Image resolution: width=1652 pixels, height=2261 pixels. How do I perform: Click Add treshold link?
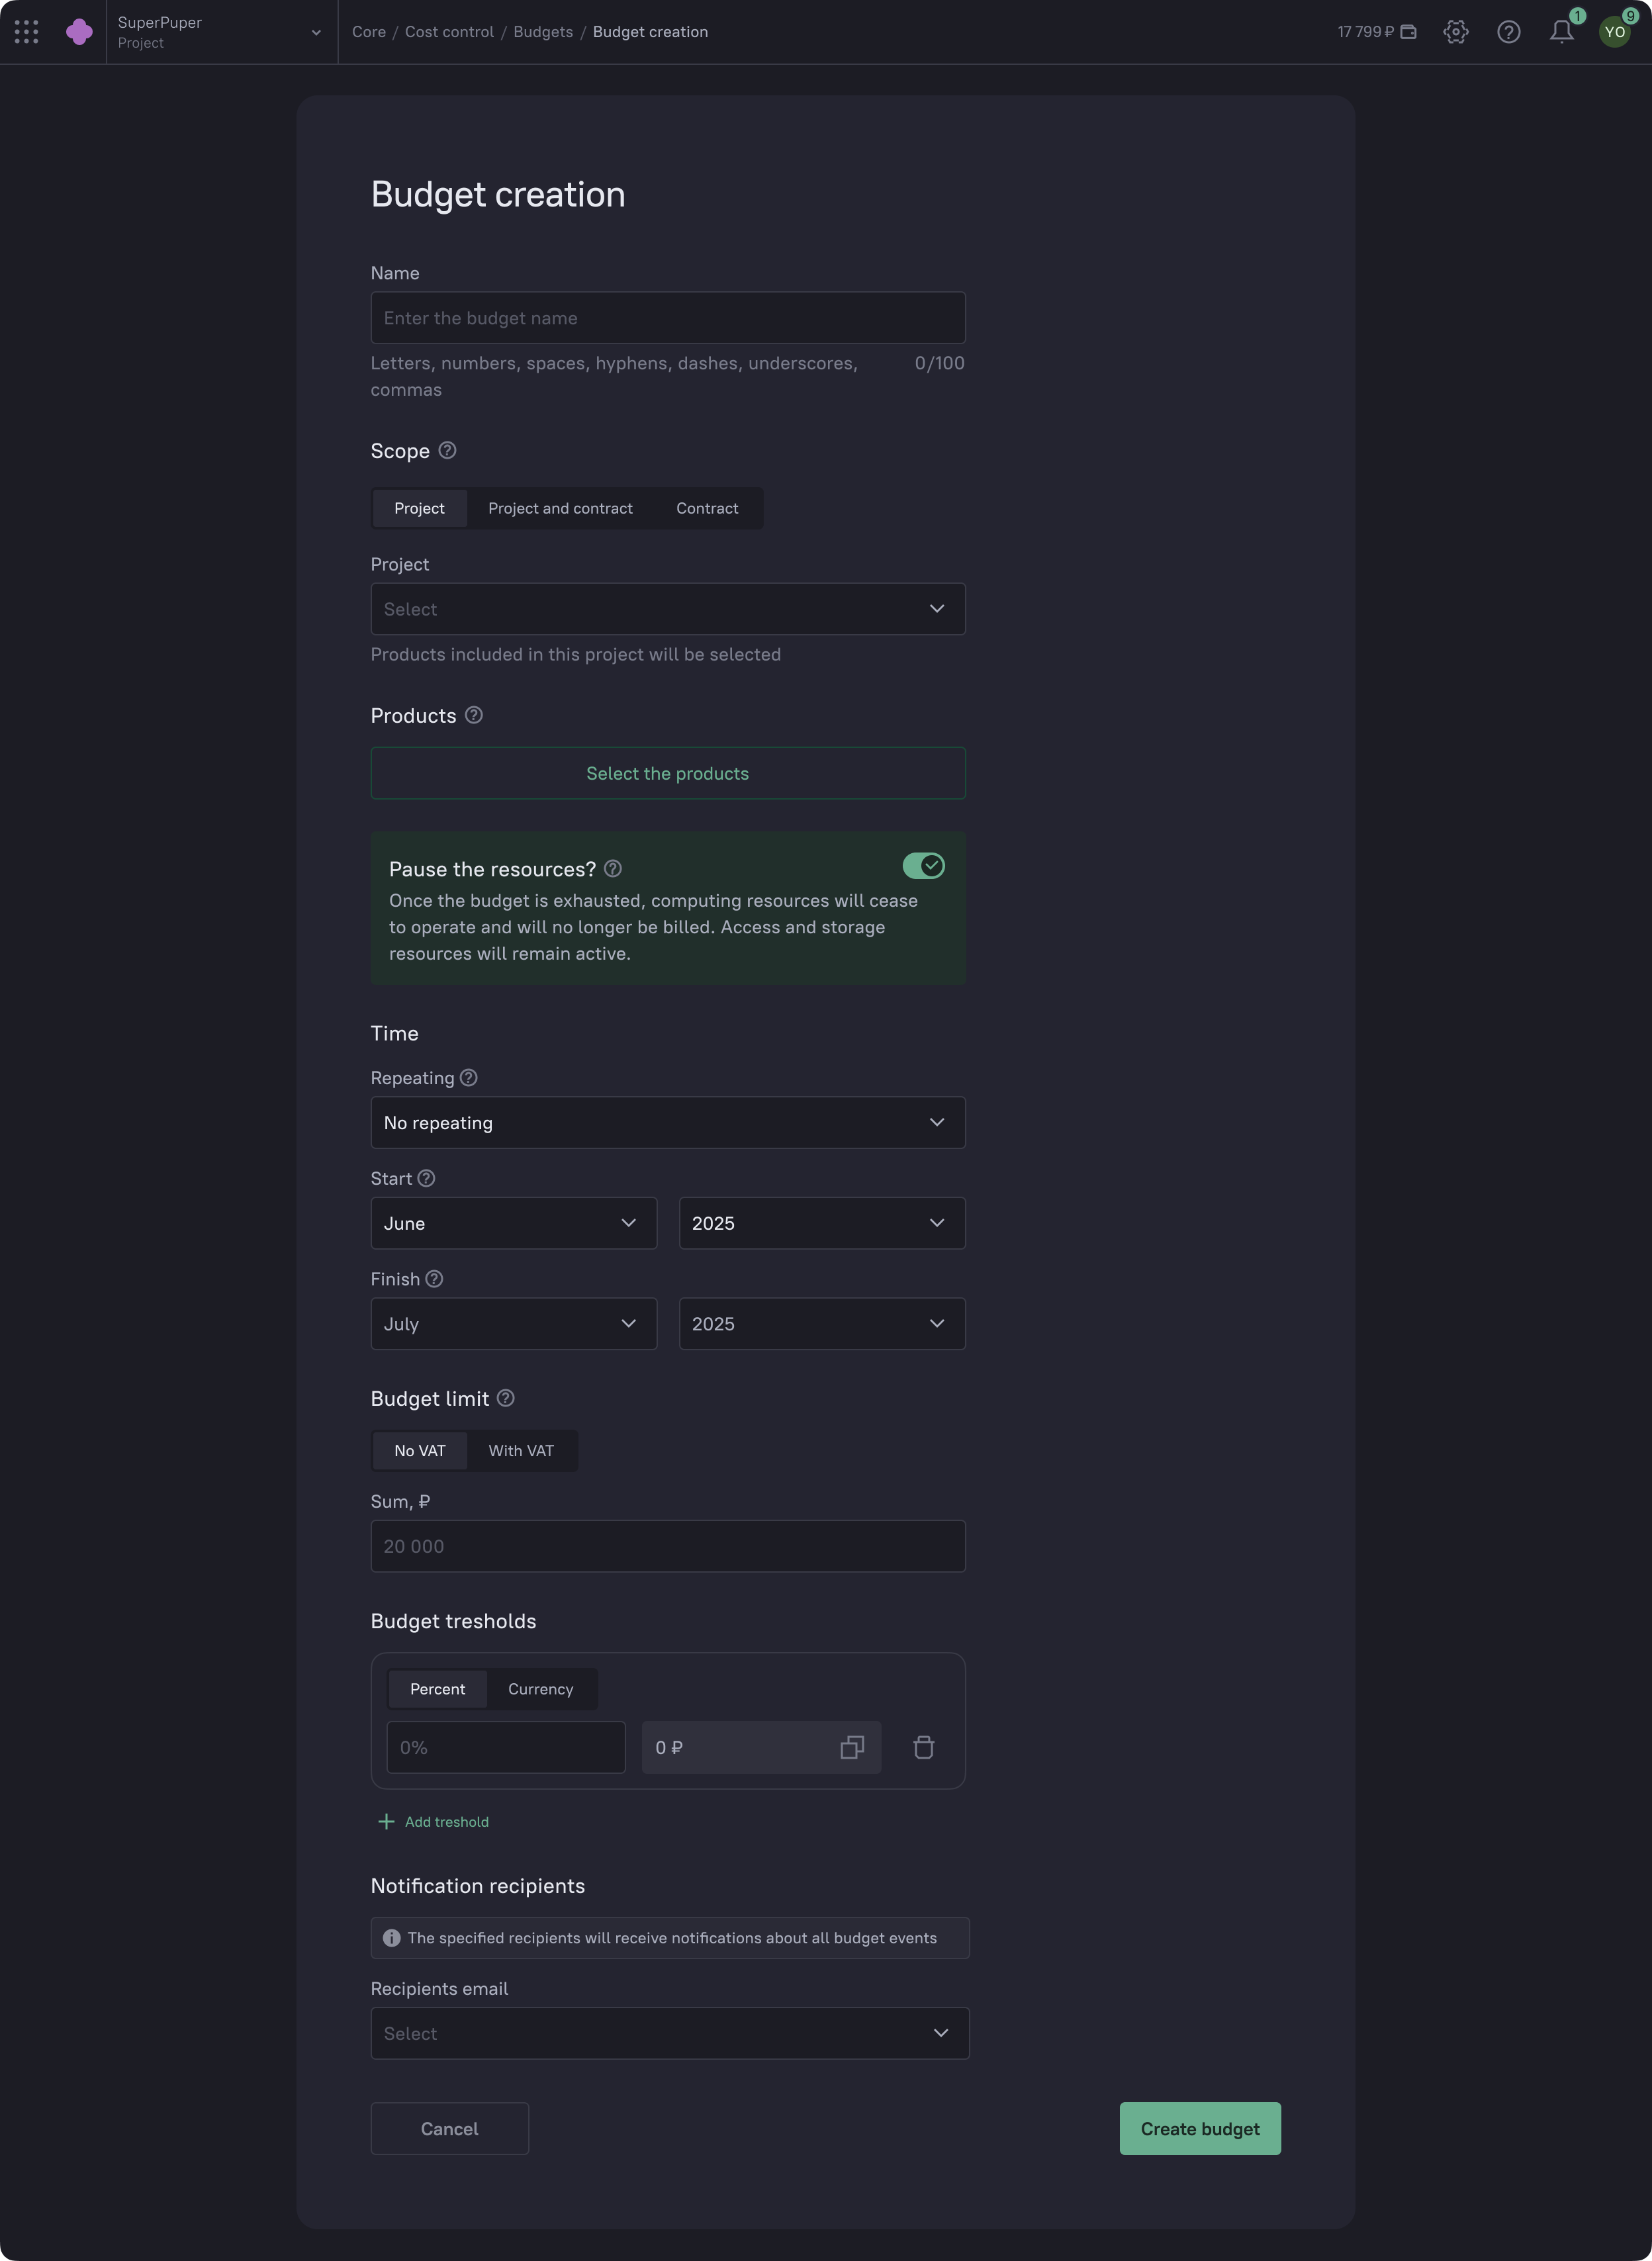tap(433, 1821)
